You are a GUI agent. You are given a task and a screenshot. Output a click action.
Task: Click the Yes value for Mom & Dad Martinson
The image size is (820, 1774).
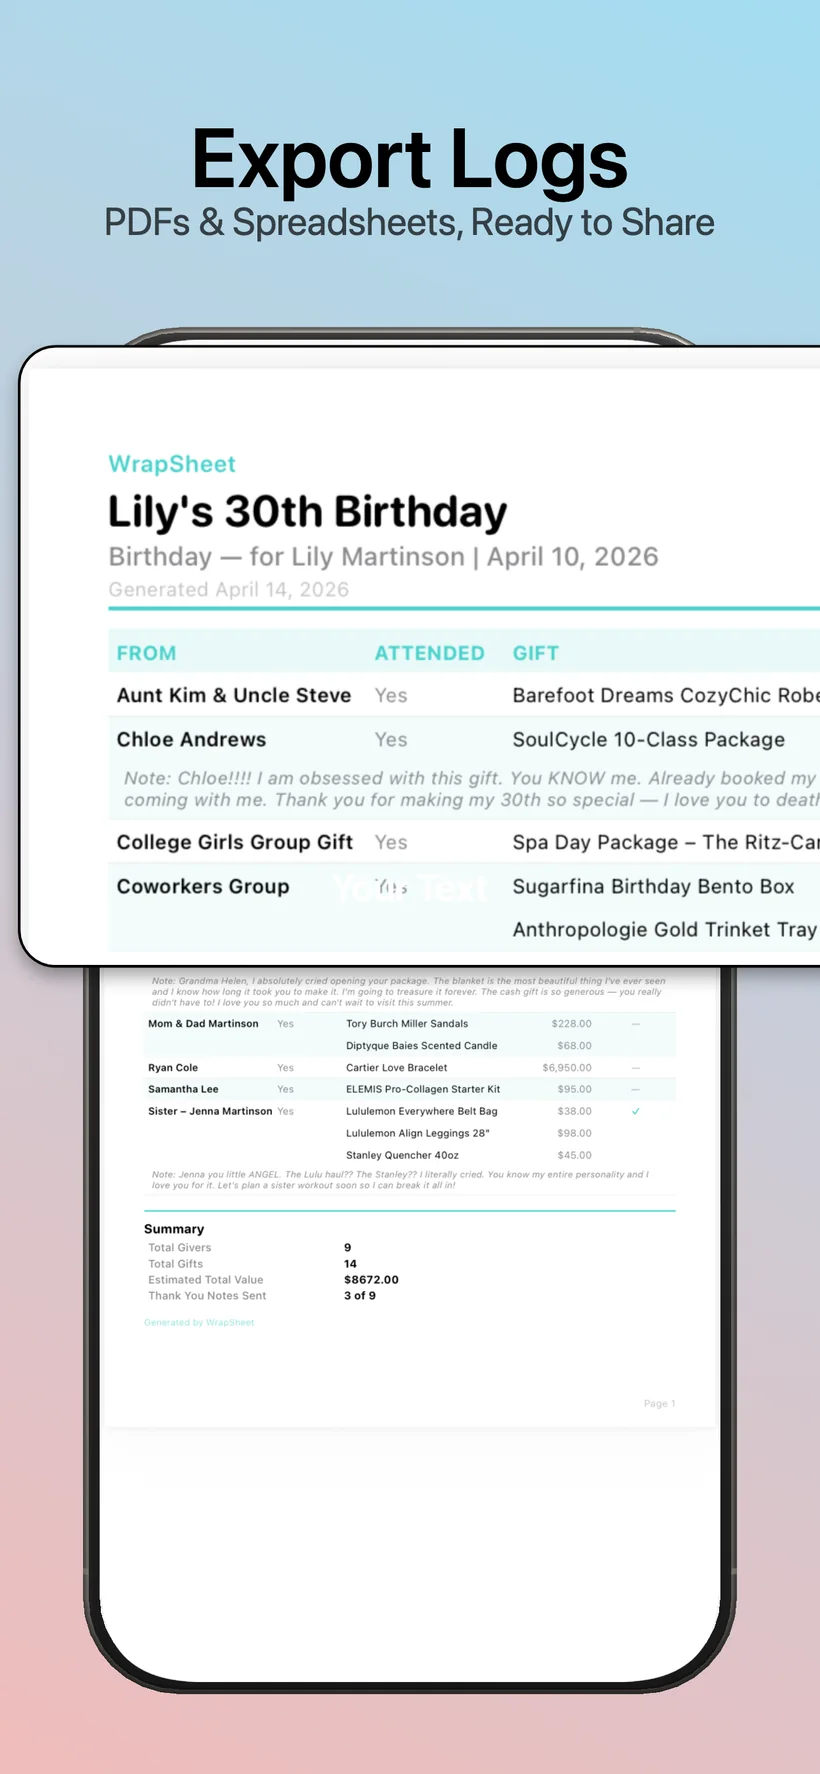[x=285, y=1024]
